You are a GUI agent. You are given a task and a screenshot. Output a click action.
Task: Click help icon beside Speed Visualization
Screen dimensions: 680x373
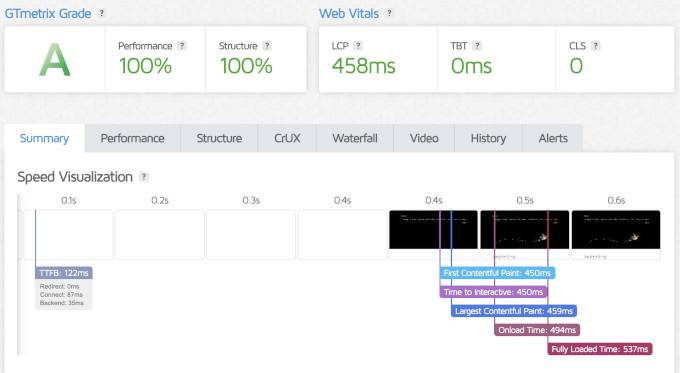point(144,177)
